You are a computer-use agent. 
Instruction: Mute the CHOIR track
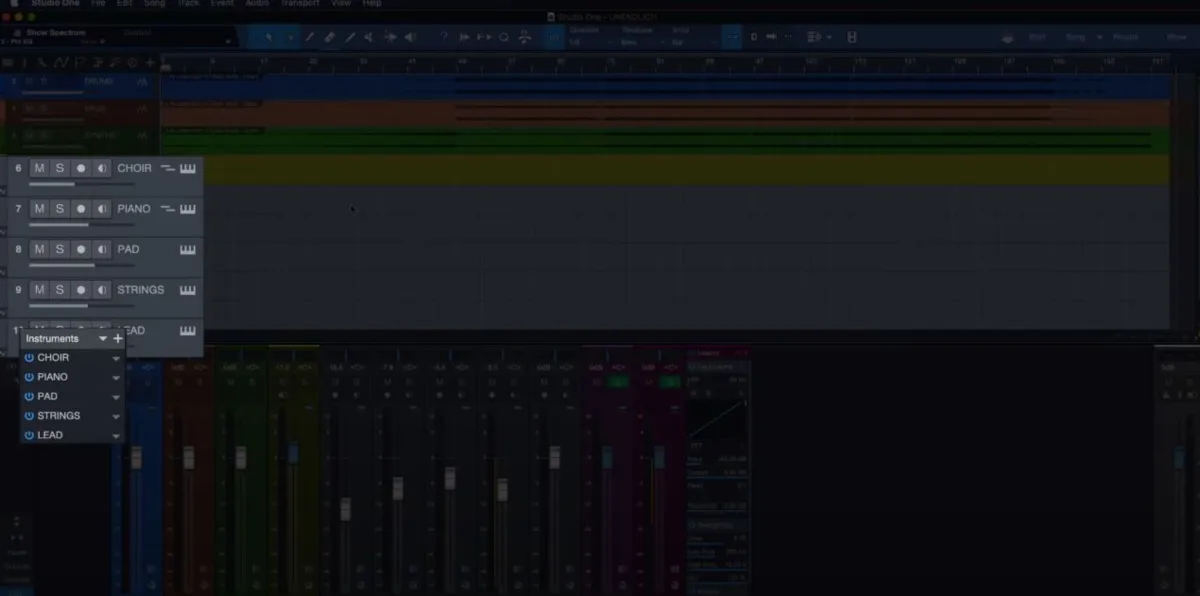click(x=39, y=168)
